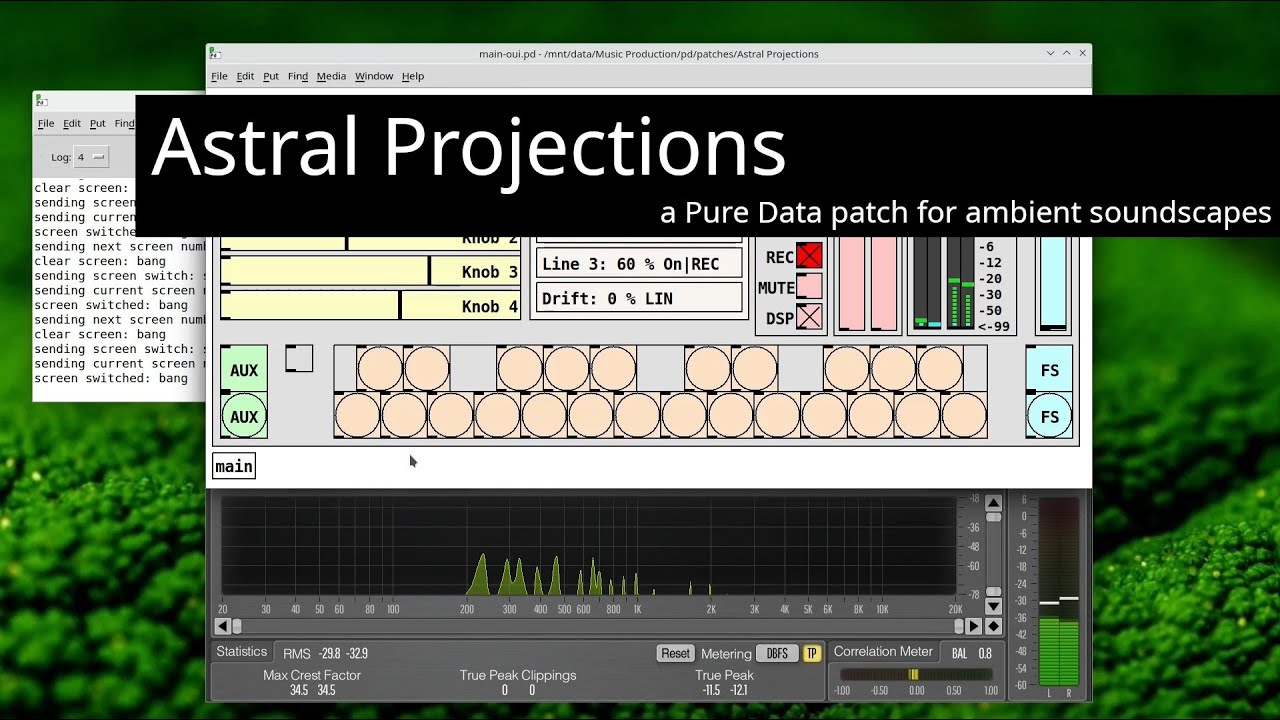The height and width of the screenshot is (720, 1280).
Task: Click the yellow TP metering button
Action: click(812, 653)
